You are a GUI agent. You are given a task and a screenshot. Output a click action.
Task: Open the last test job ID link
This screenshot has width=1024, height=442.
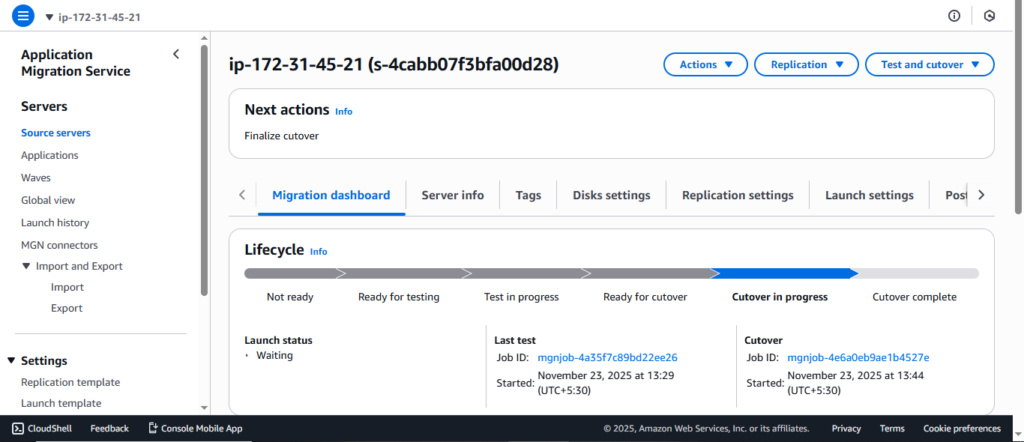[x=607, y=357]
